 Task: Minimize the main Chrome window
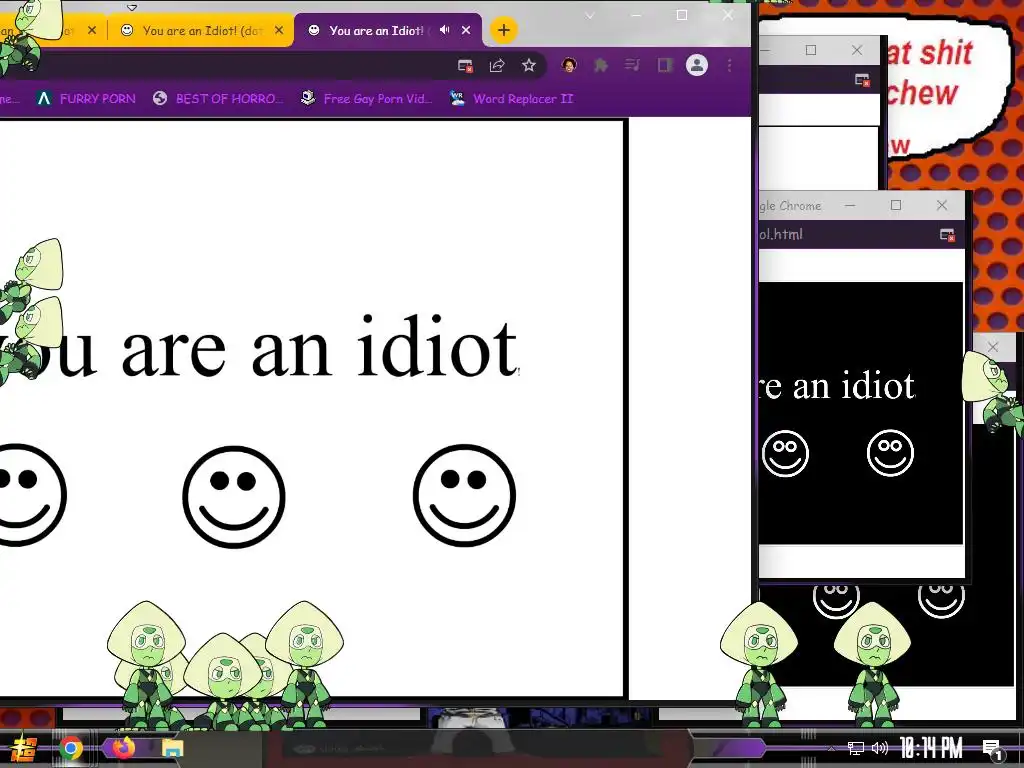(636, 15)
